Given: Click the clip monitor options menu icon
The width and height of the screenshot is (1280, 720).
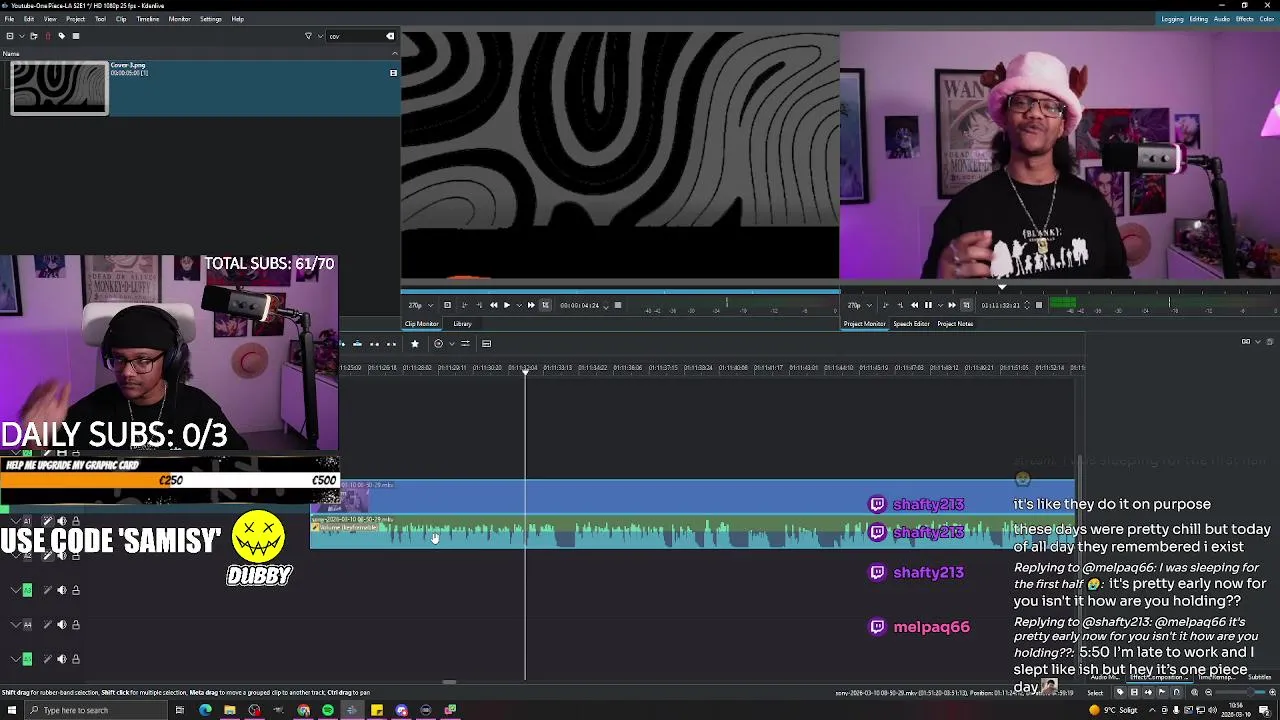Looking at the screenshot, I should pos(618,305).
